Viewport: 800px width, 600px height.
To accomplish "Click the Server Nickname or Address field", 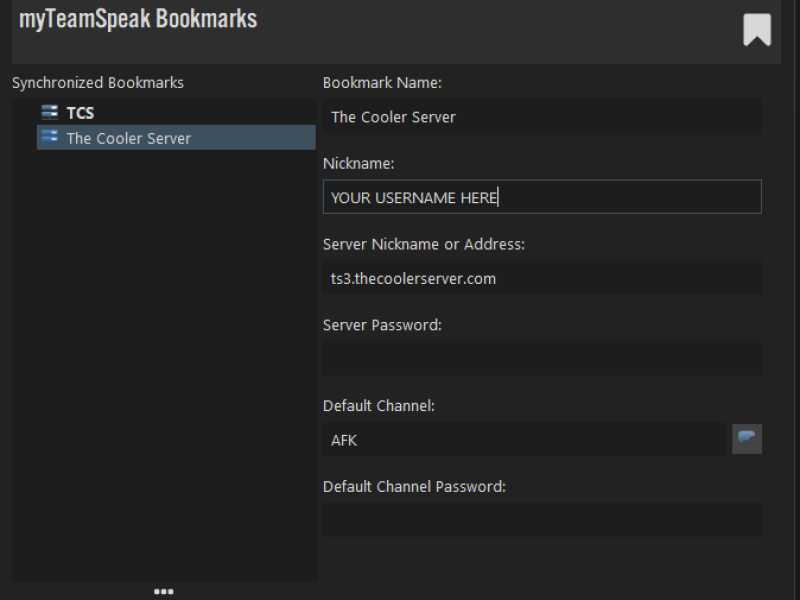I will point(542,278).
